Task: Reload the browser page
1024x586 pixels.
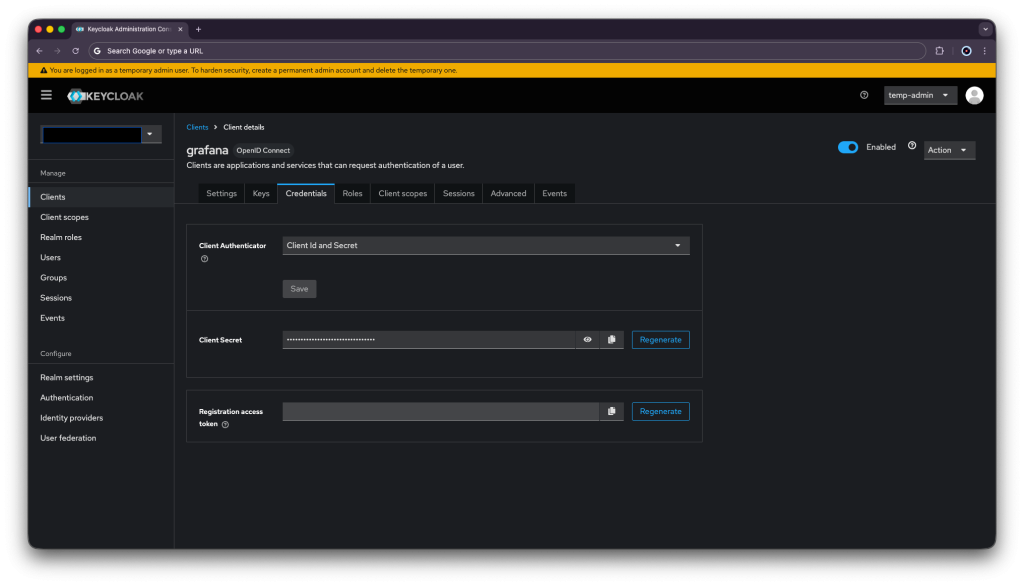Action: pos(75,50)
